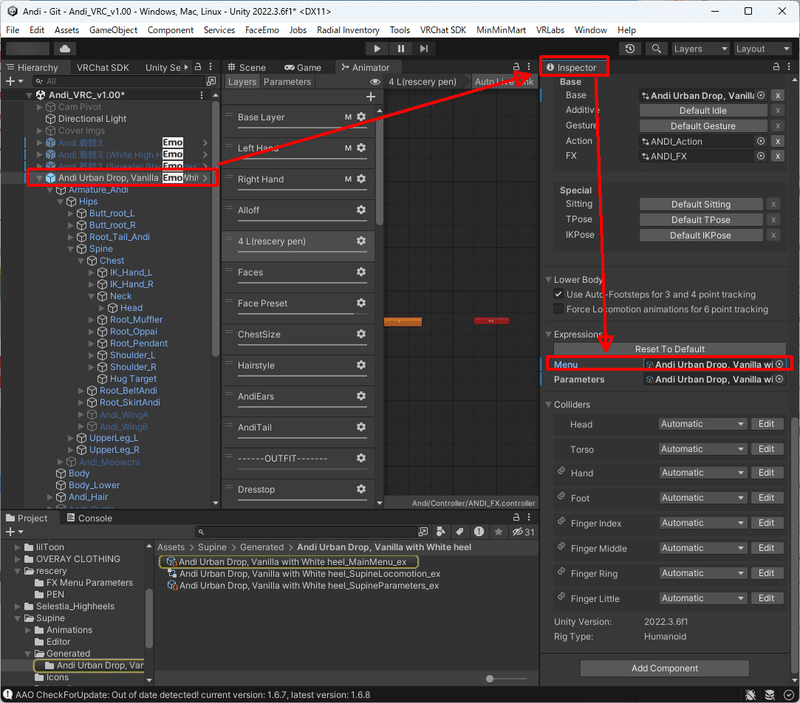Open Torso collider Automatic dropdown
This screenshot has width=800, height=703.
click(x=703, y=449)
